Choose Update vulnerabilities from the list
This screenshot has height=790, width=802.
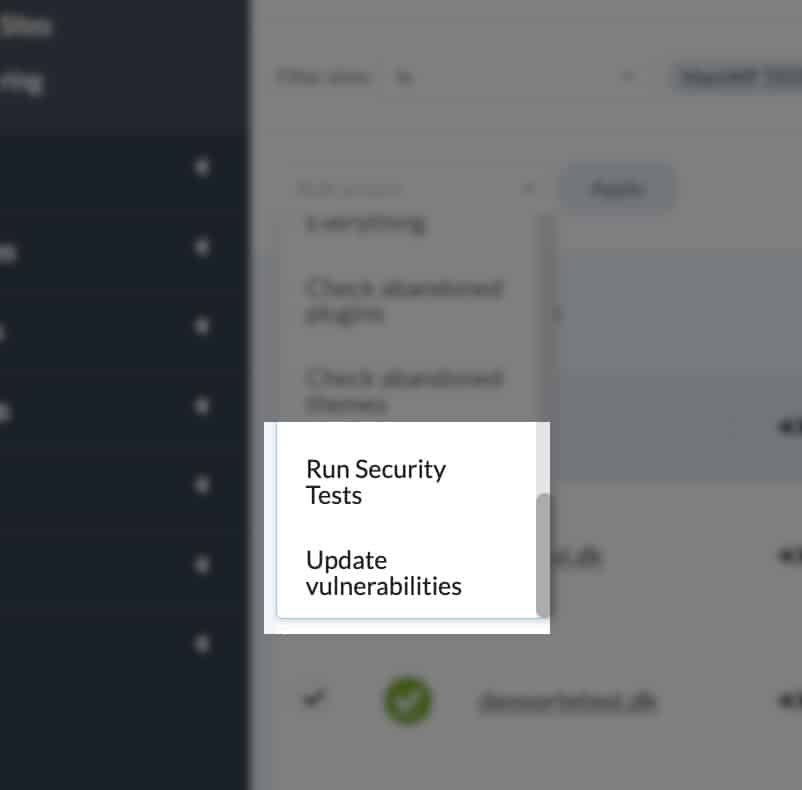point(384,572)
